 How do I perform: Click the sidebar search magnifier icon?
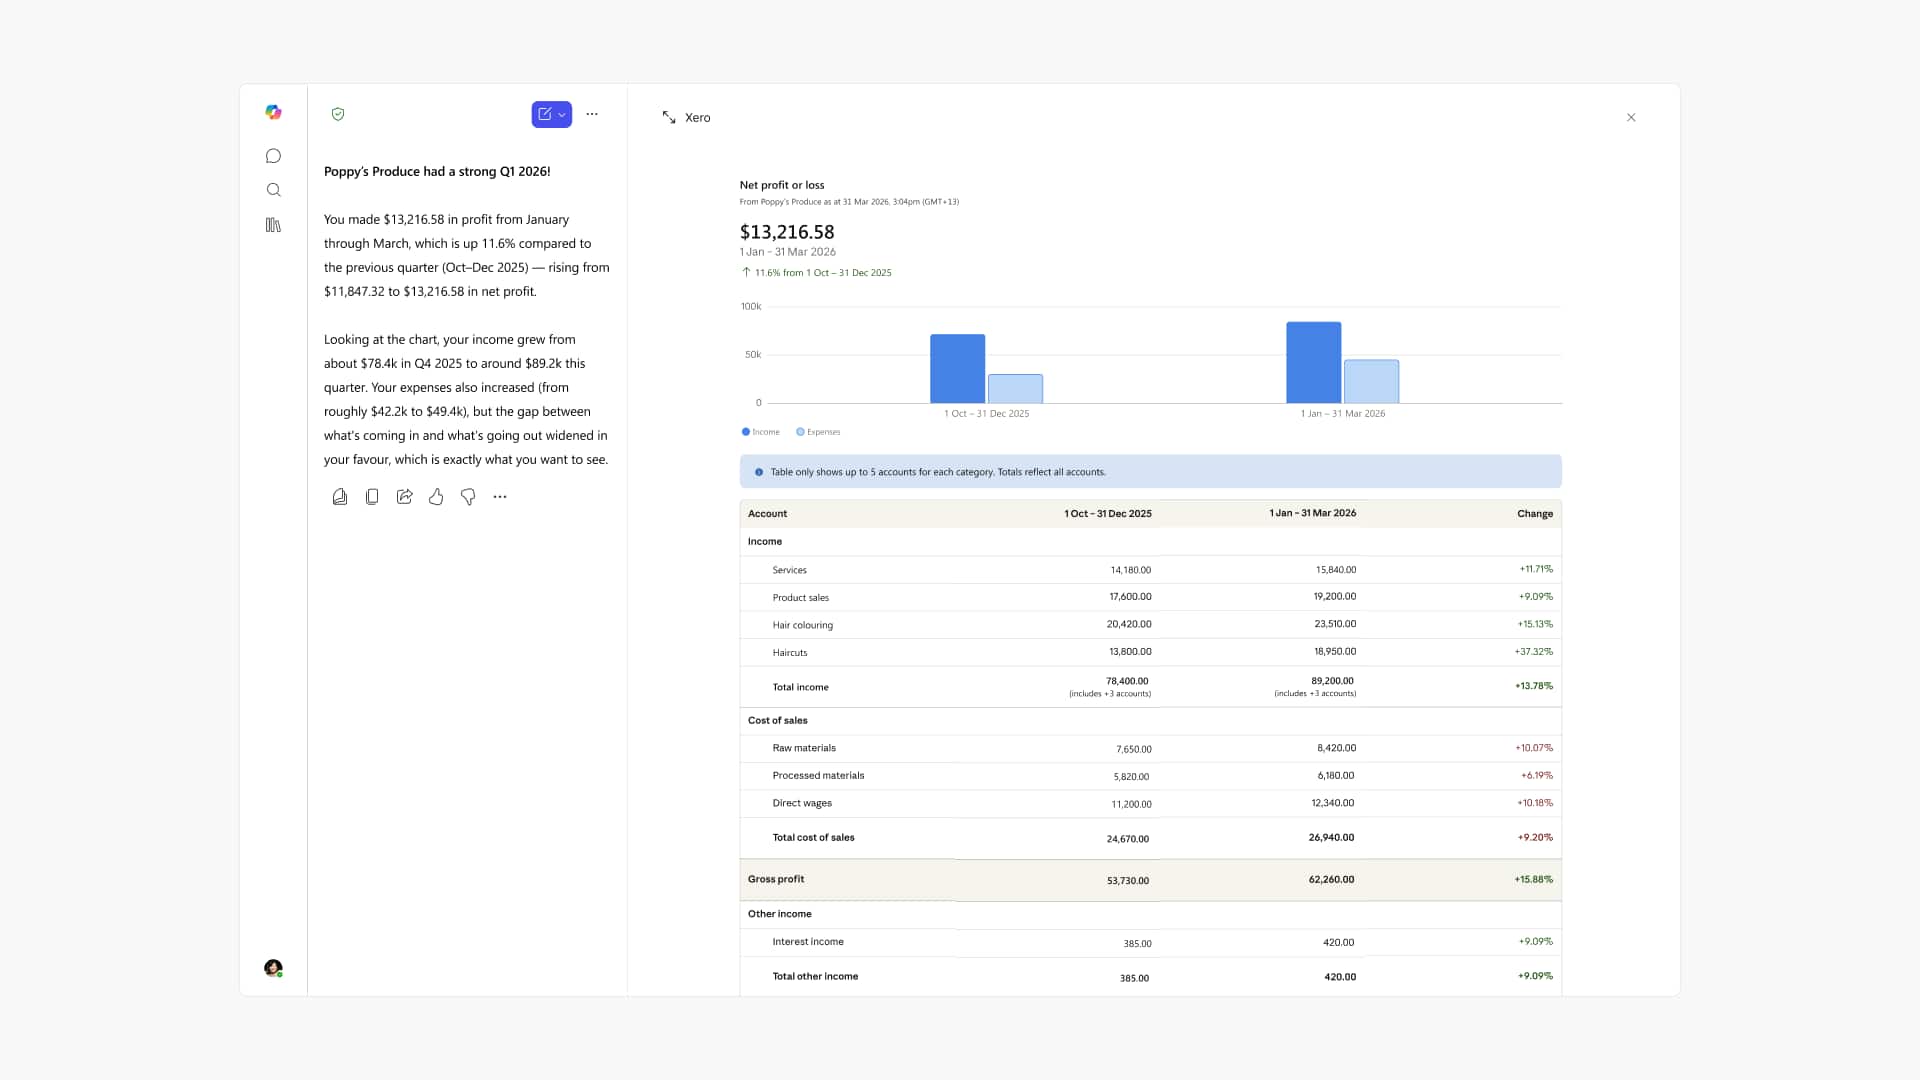click(273, 190)
